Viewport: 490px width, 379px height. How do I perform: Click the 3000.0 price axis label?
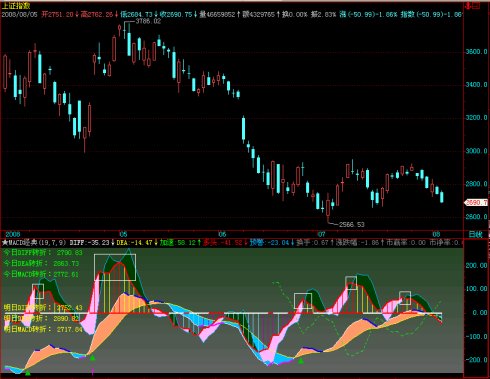point(476,151)
